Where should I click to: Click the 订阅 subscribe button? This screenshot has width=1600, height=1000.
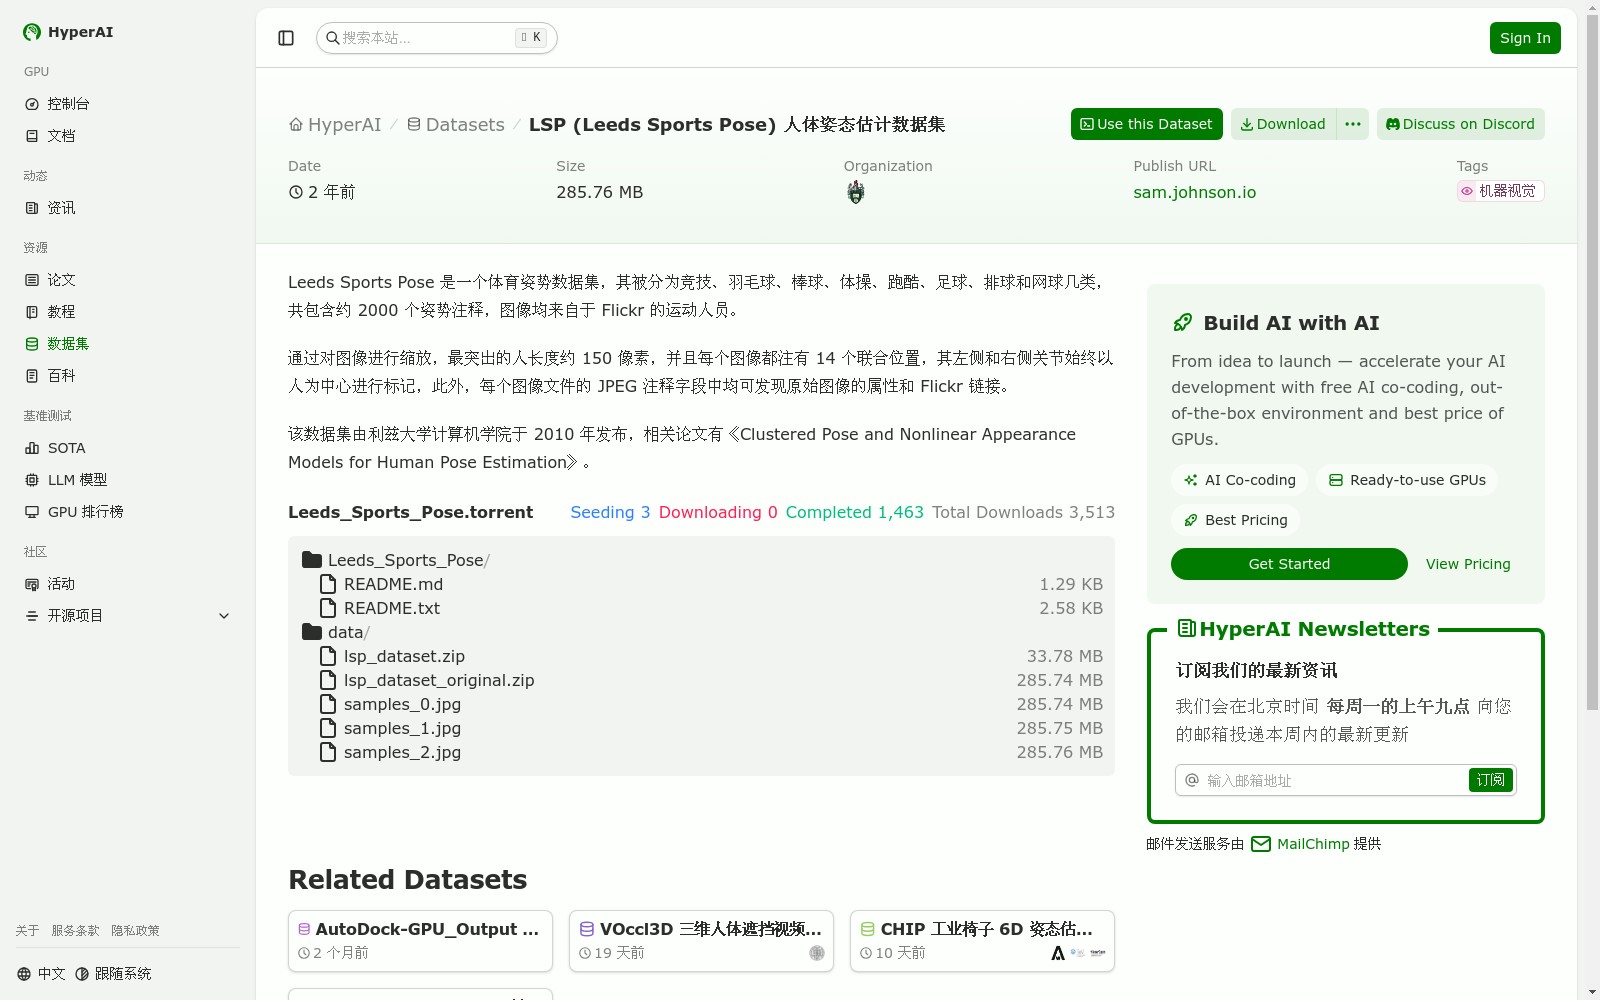coord(1490,780)
